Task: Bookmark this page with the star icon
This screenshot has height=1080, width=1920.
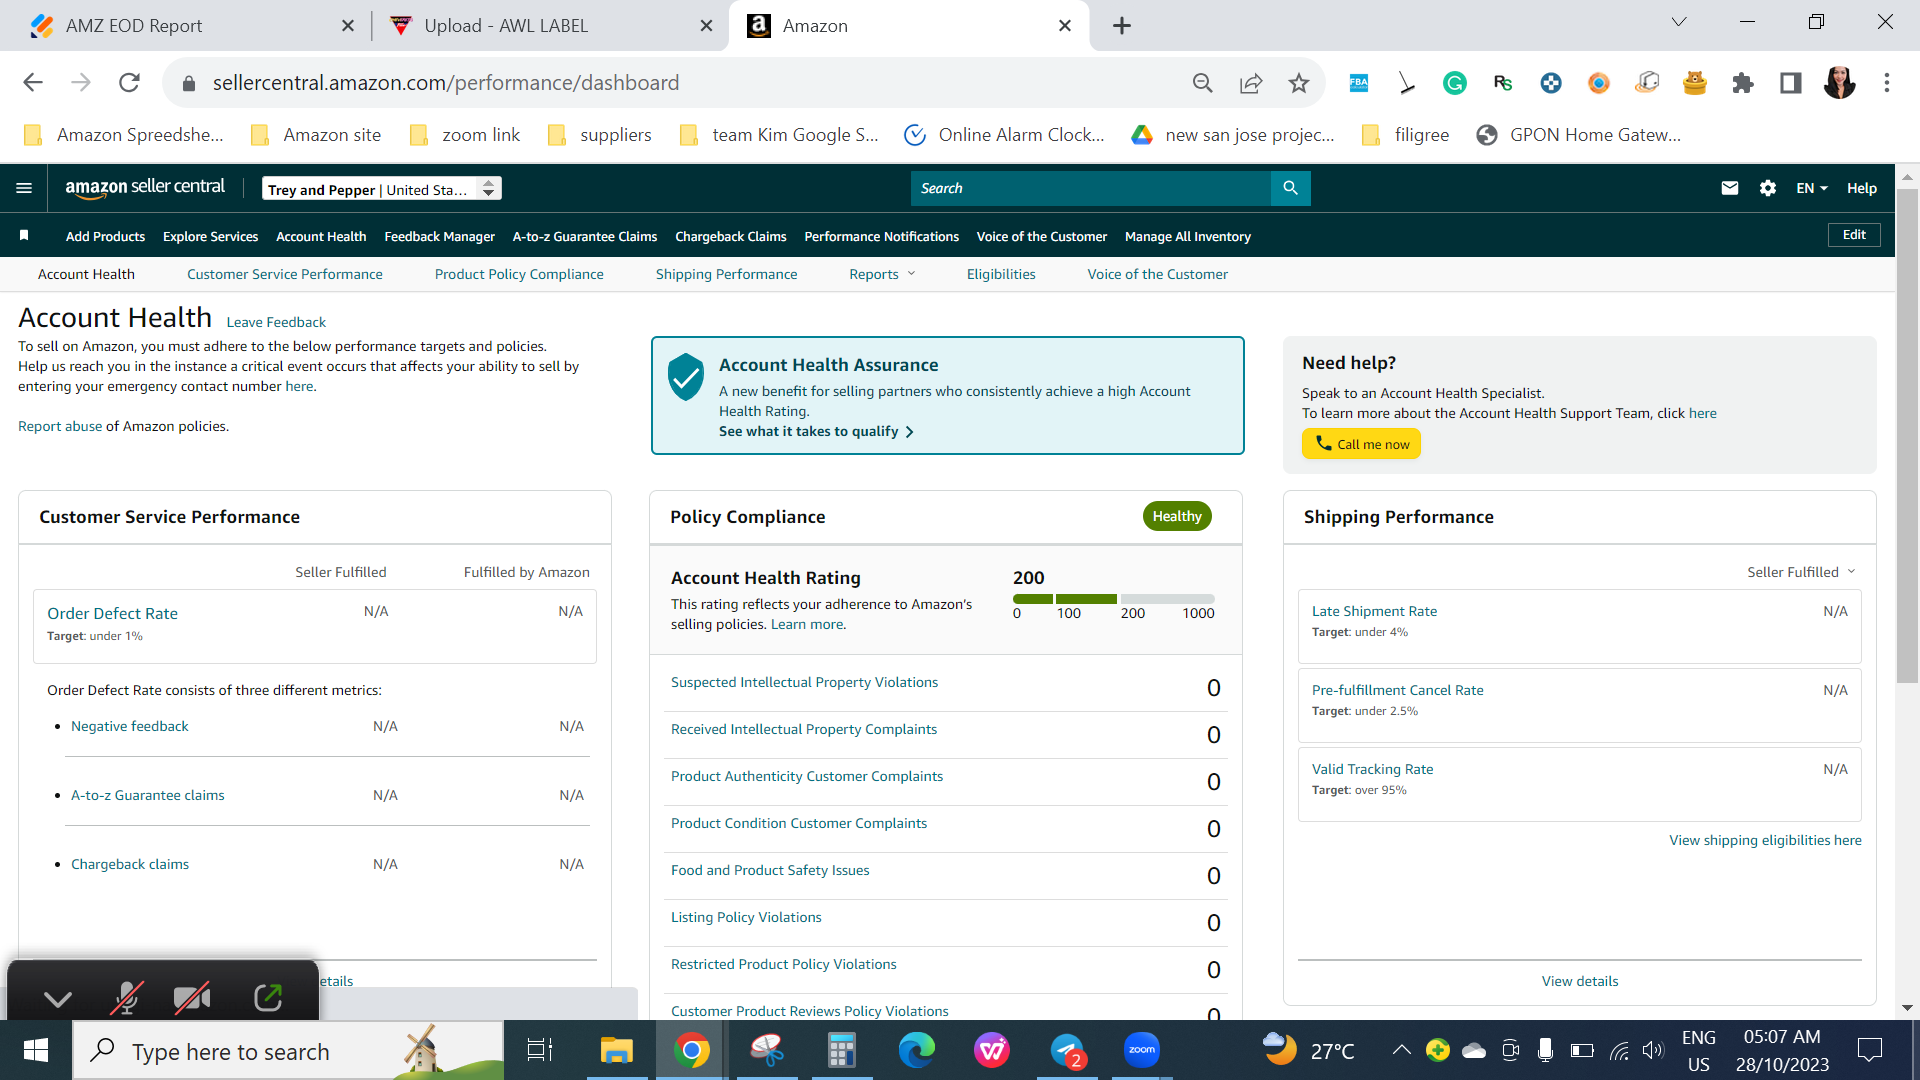Action: pos(1299,83)
